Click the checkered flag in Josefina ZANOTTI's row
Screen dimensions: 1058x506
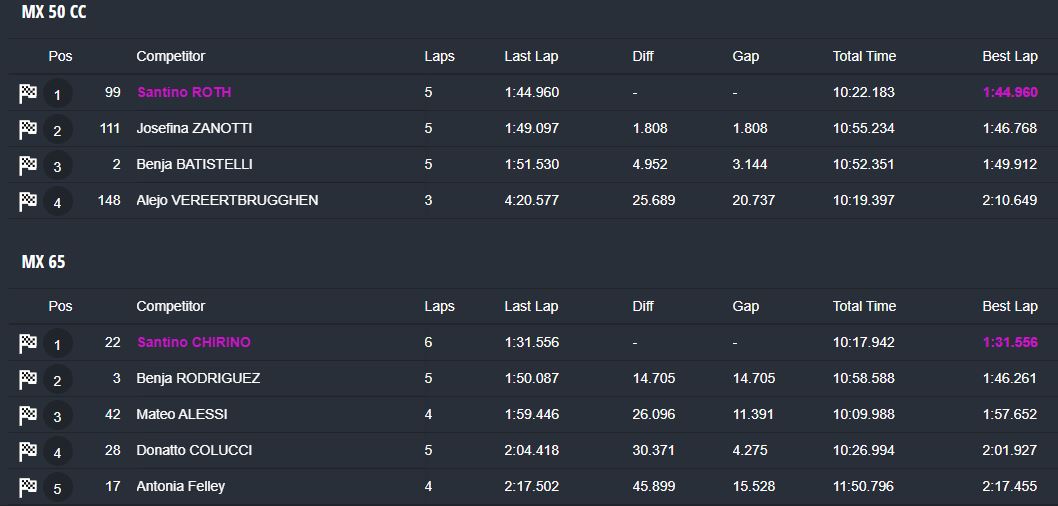[x=28, y=129]
